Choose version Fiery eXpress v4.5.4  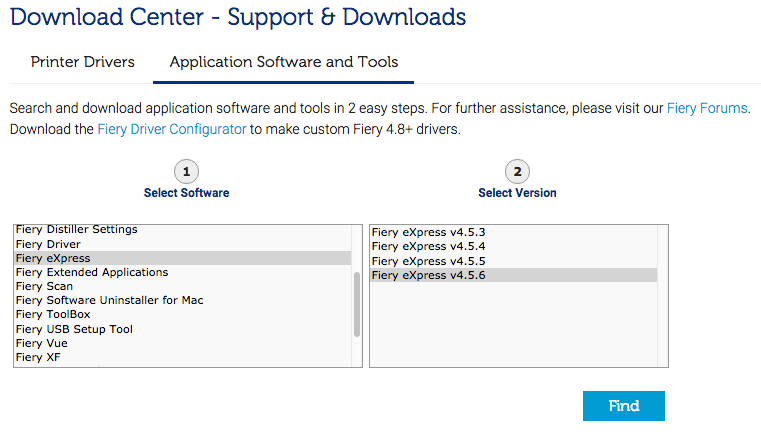[428, 246]
